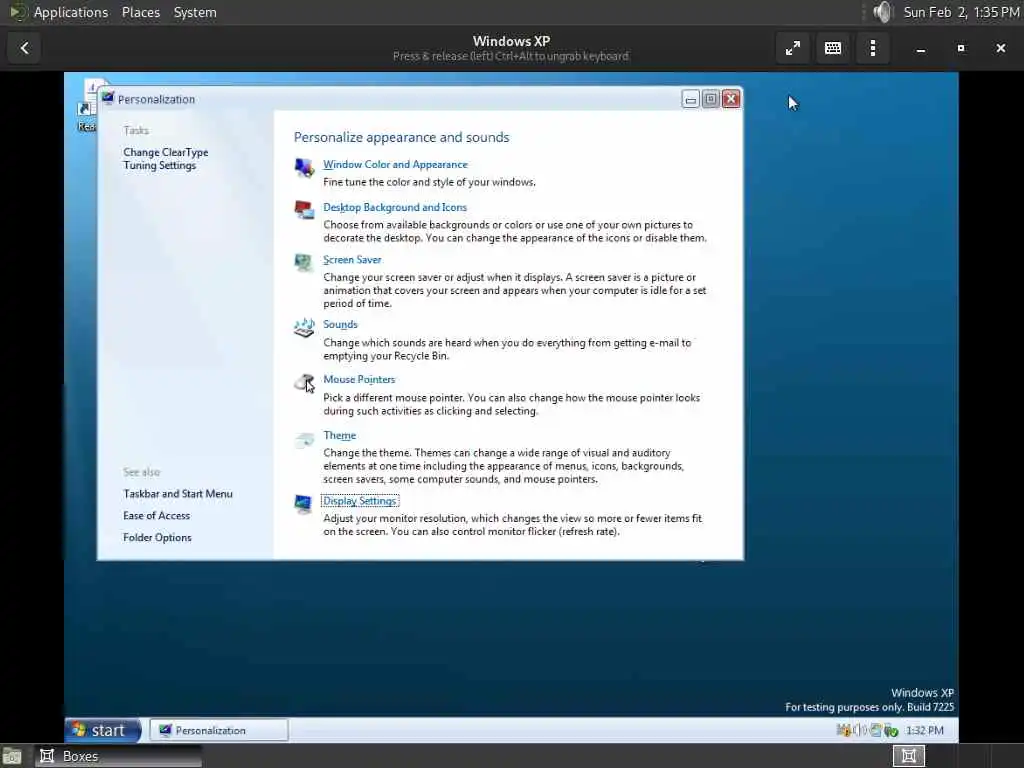Viewport: 1024px width, 768px height.
Task: Go back with the Boxes back arrow
Action: [x=25, y=48]
